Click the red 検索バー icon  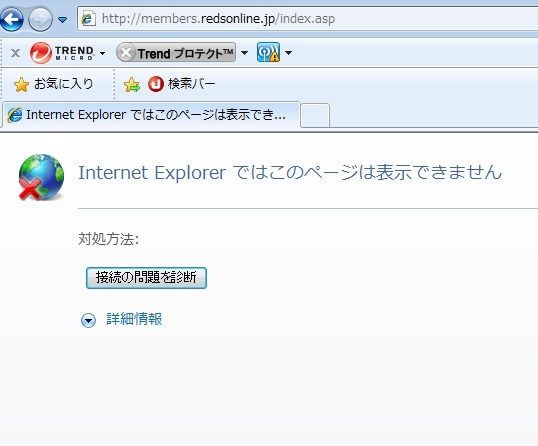156,84
